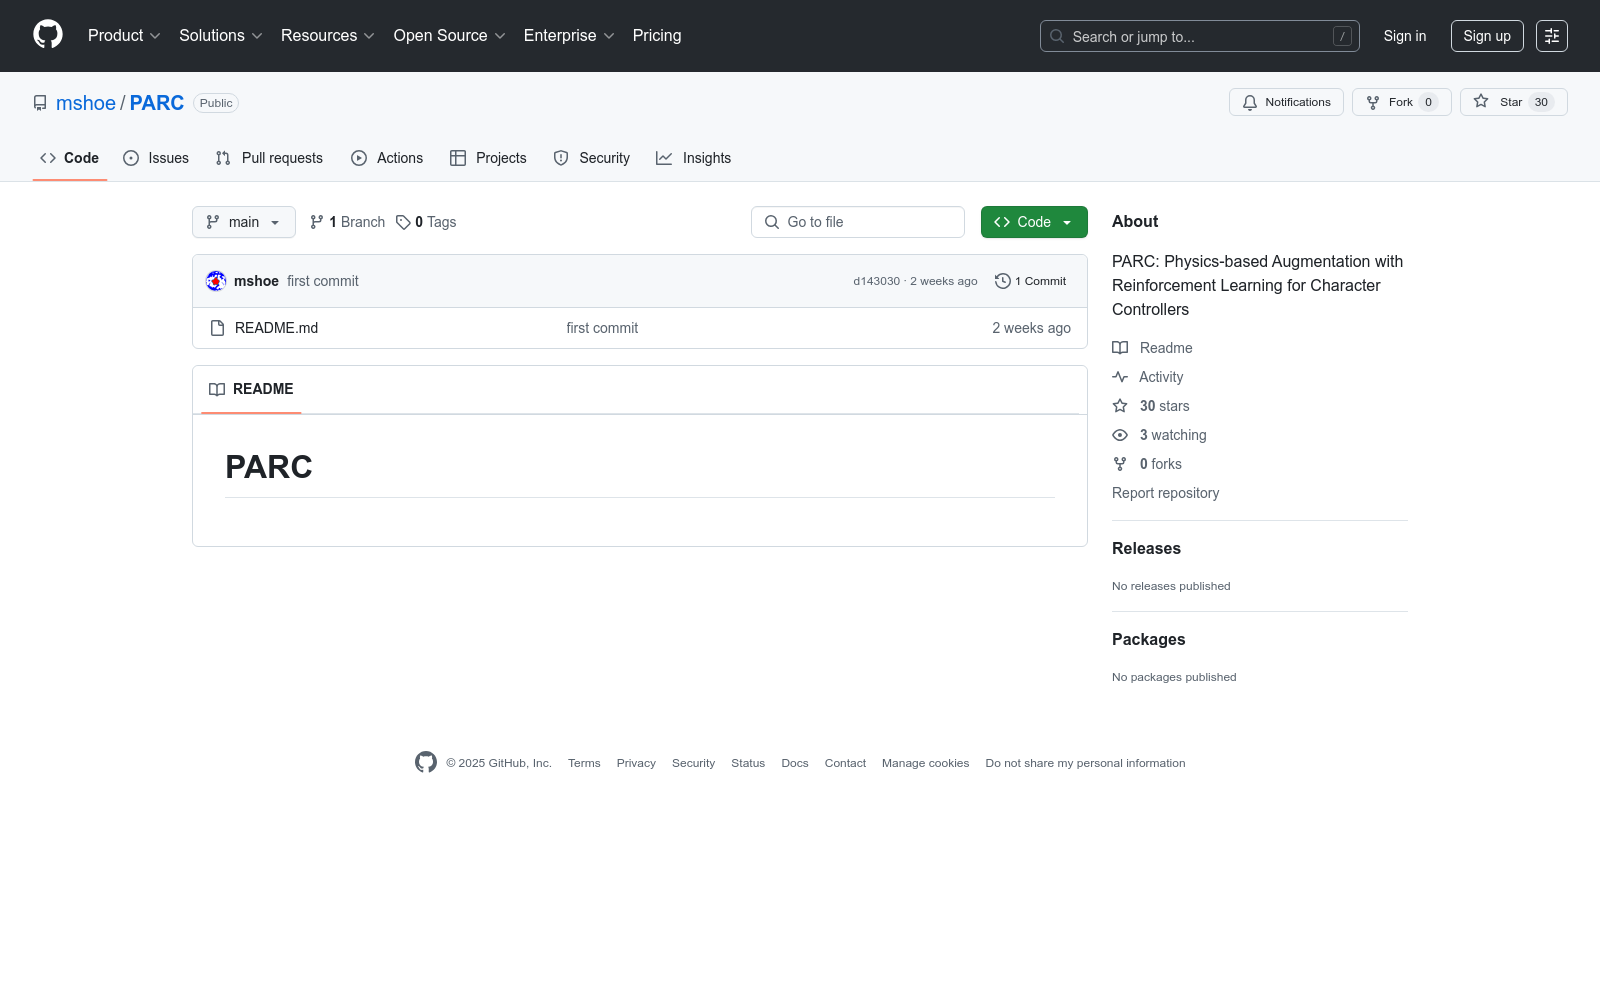Viewport: 1600px width, 1000px height.
Task: Select the README tab in file viewer
Action: 251,389
